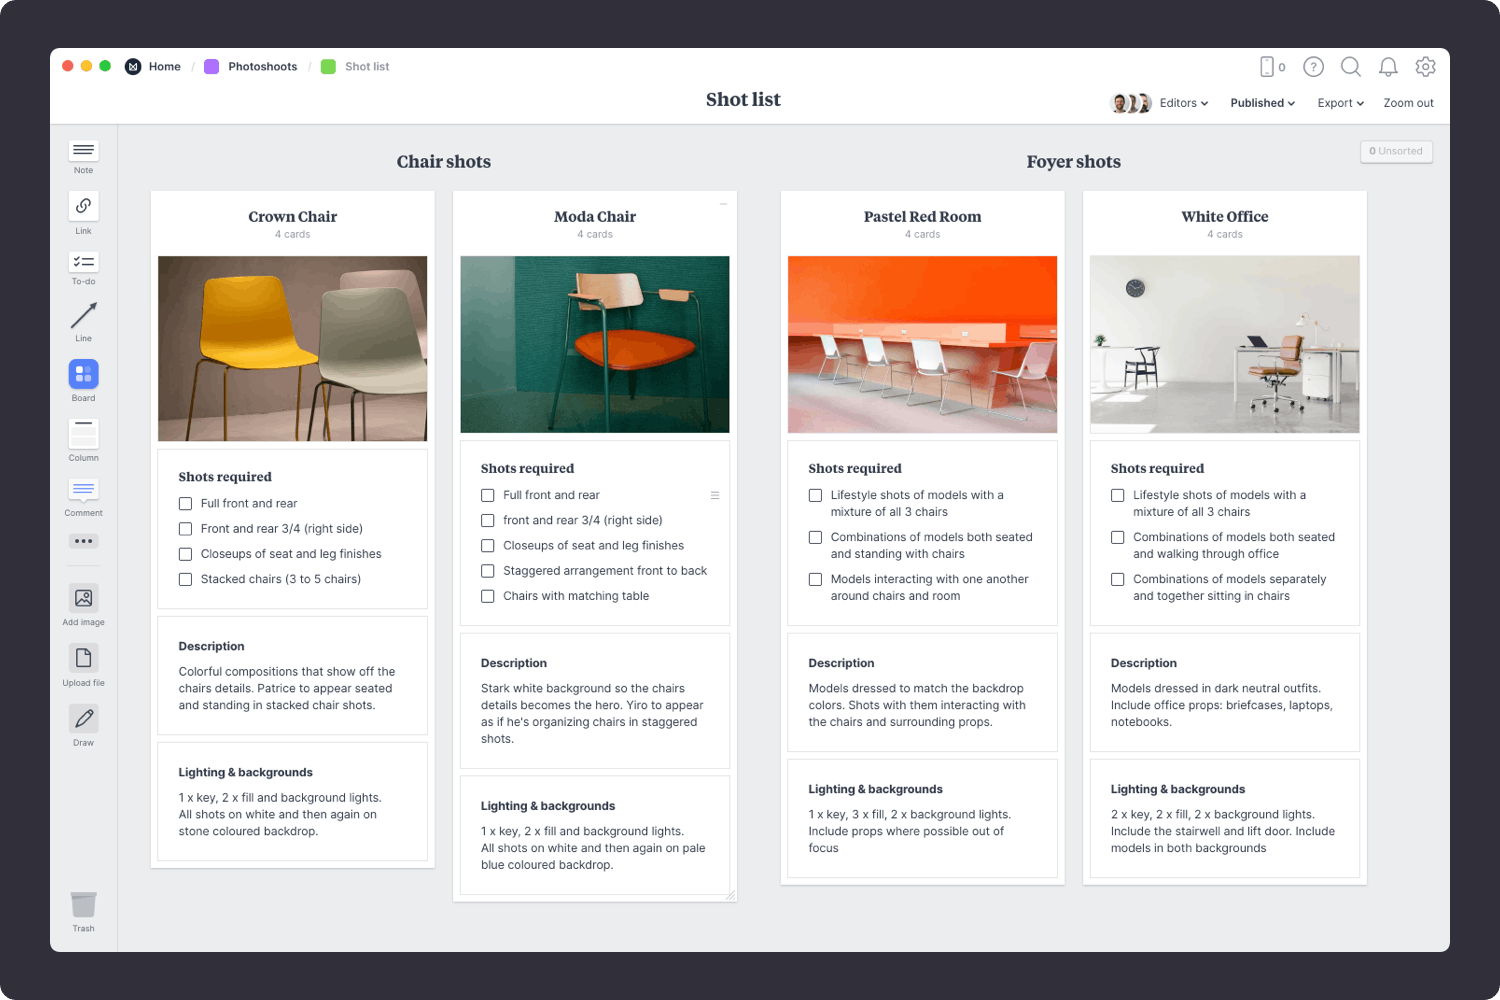
Task: Select the Note tool in sidebar
Action: click(x=83, y=151)
